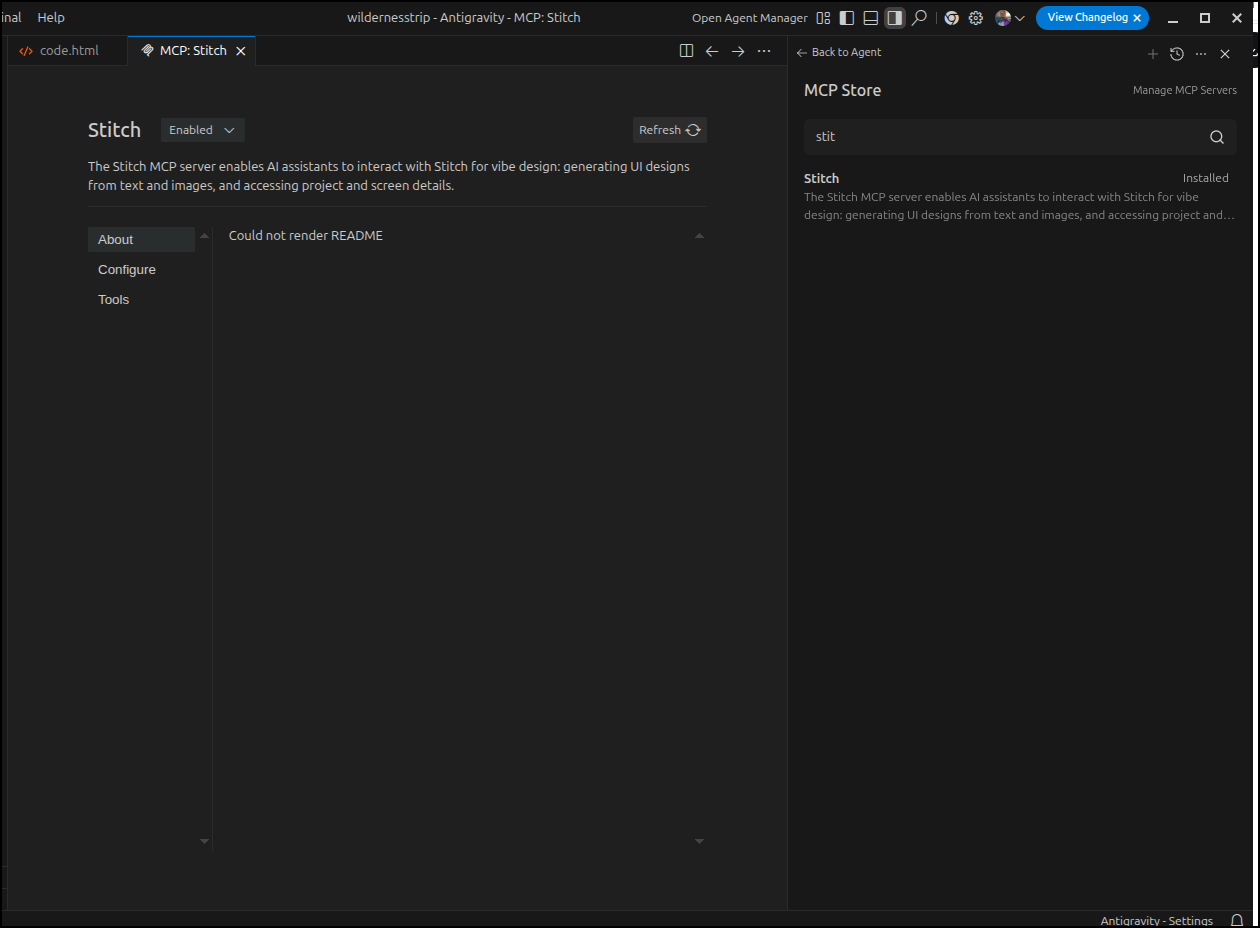This screenshot has height=928, width=1260.
Task: Select the Configure section
Action: point(127,270)
